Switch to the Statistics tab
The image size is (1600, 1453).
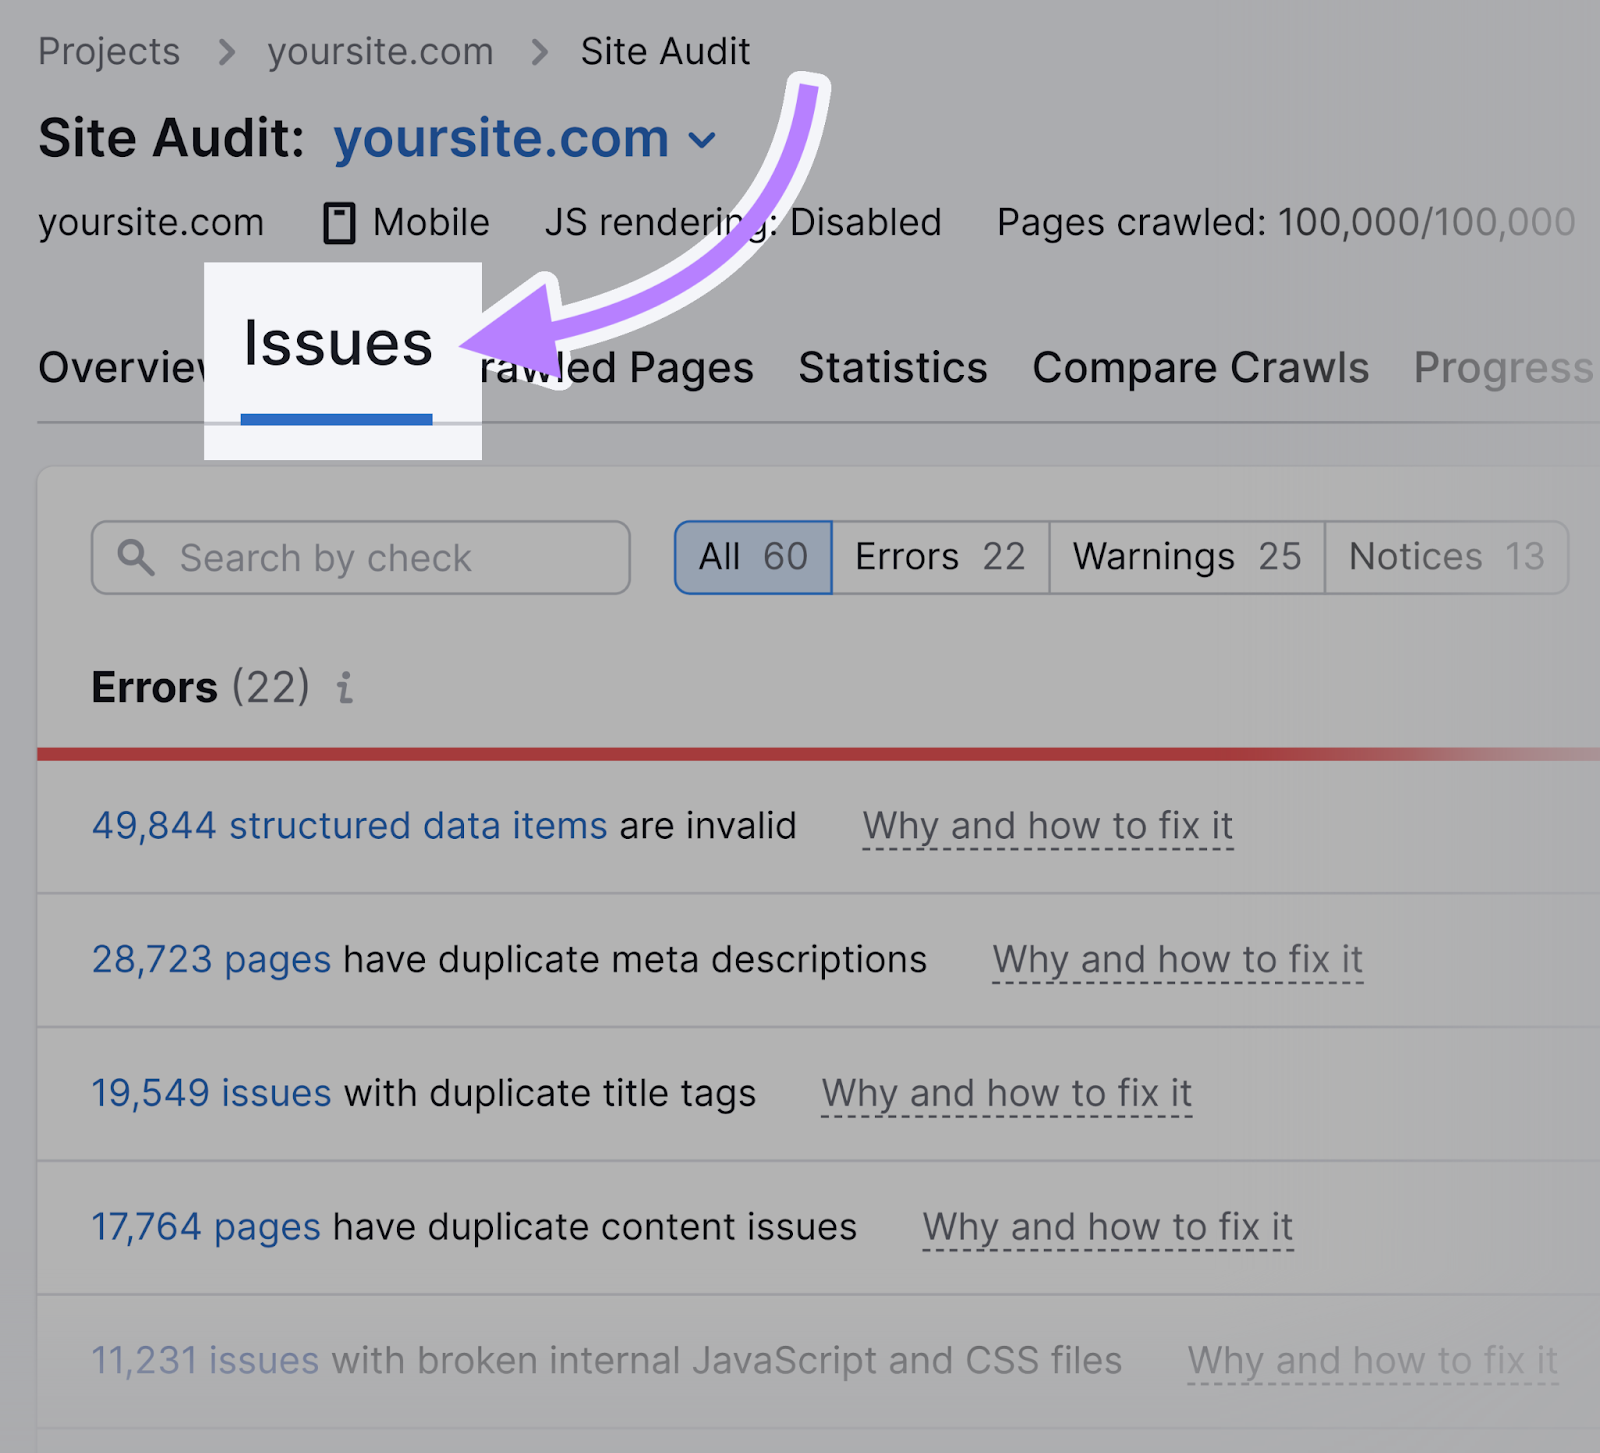(x=893, y=367)
